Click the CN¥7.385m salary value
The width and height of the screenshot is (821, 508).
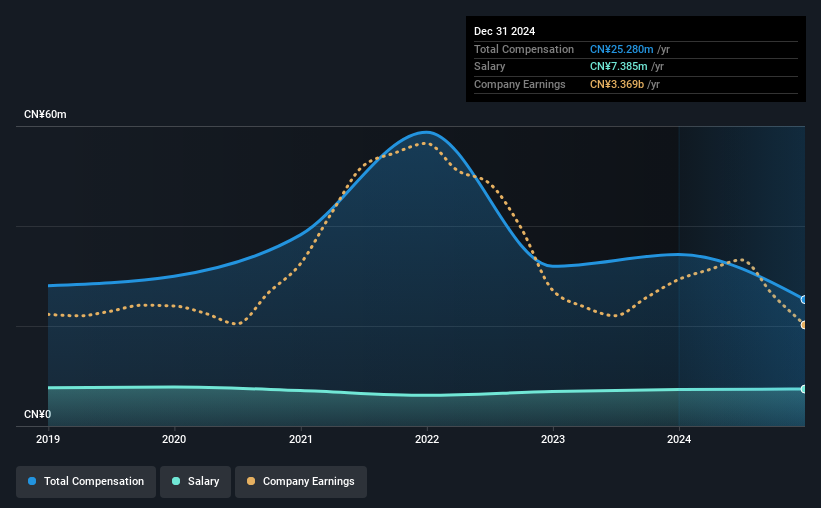pos(618,67)
